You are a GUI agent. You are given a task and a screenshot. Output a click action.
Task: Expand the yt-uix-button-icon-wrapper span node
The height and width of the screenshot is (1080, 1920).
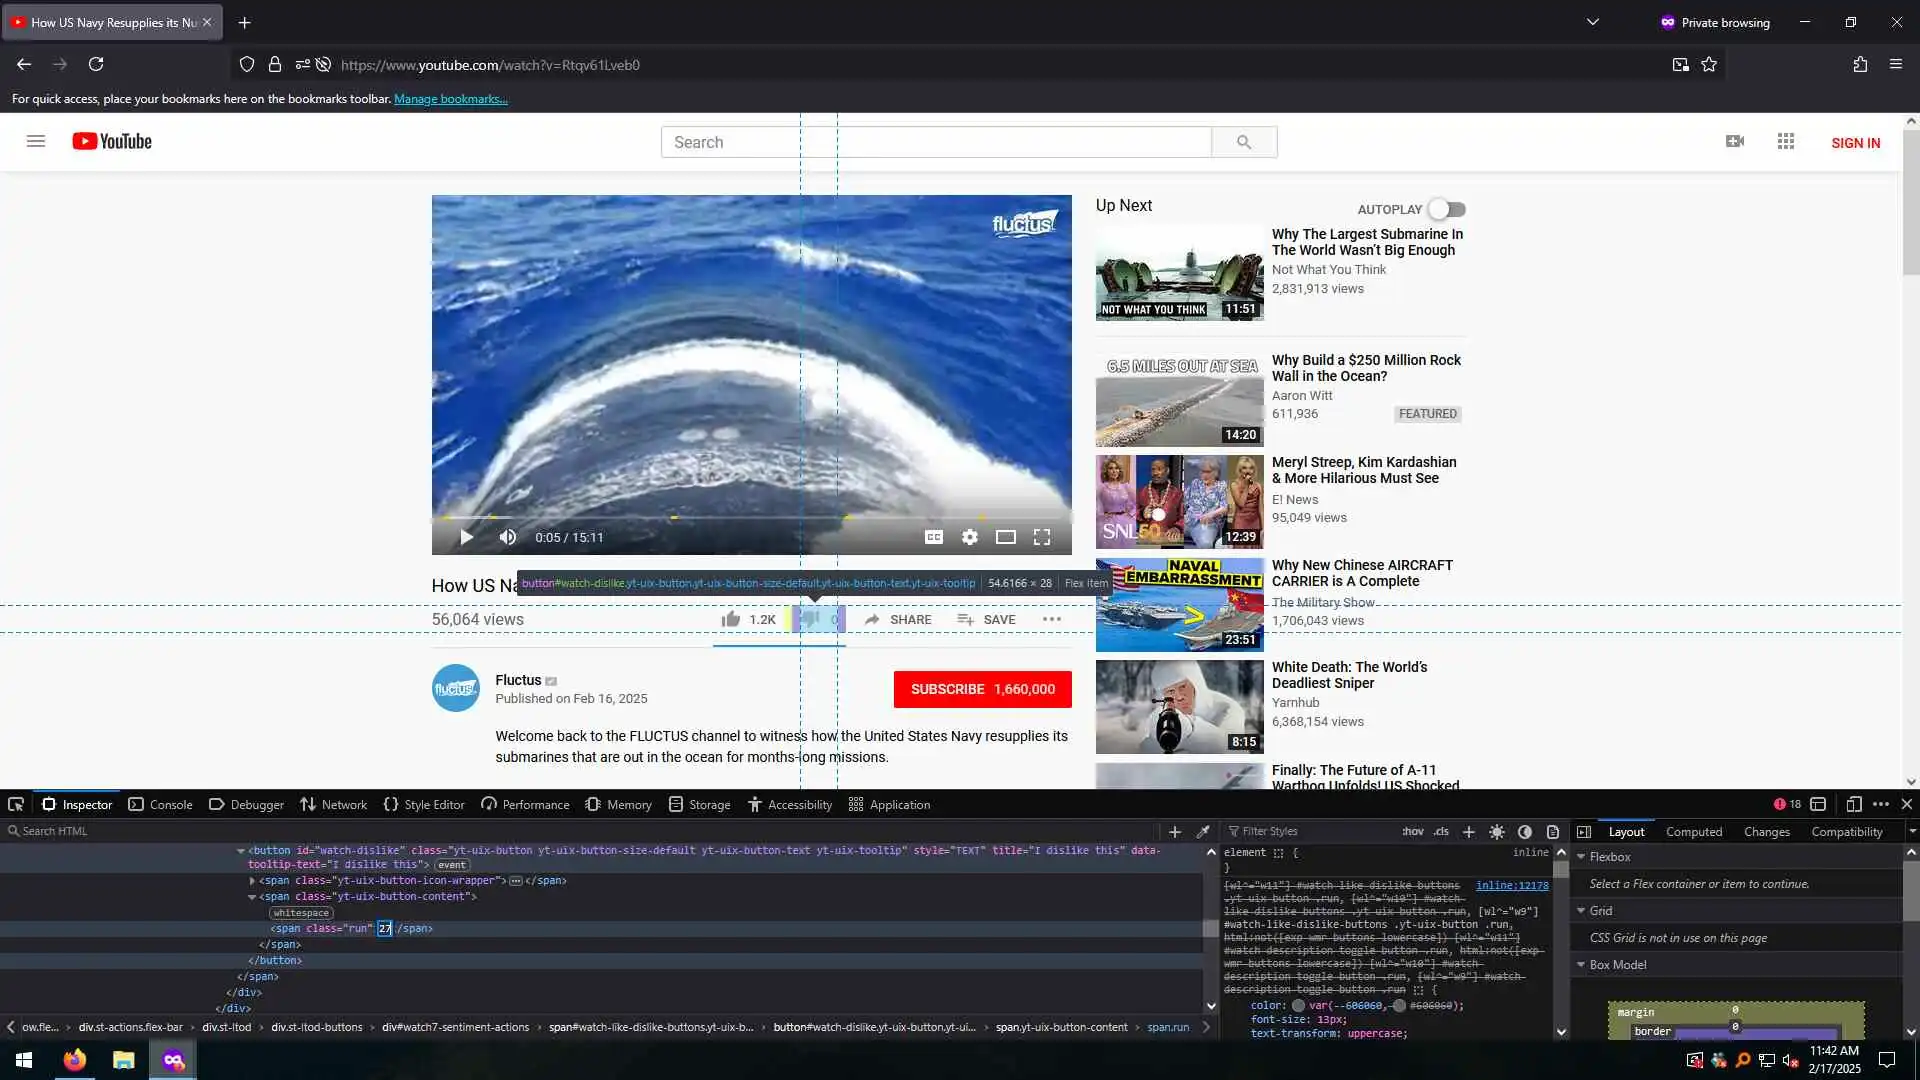click(252, 881)
